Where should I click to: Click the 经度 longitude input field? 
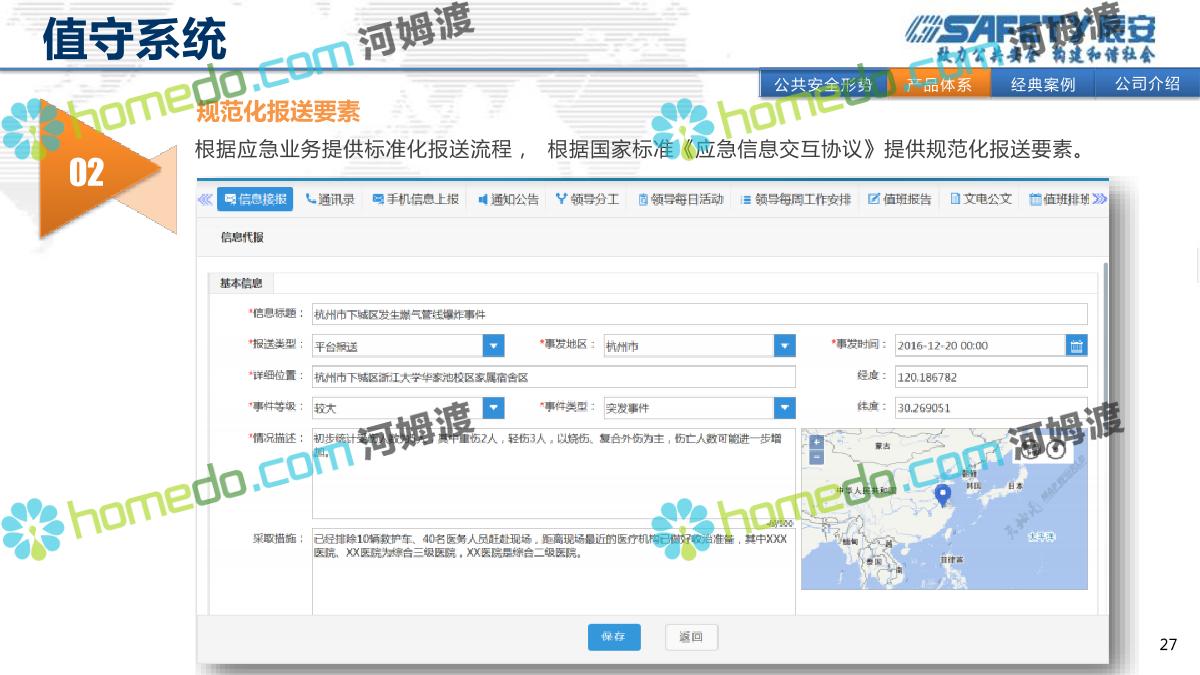tap(990, 377)
